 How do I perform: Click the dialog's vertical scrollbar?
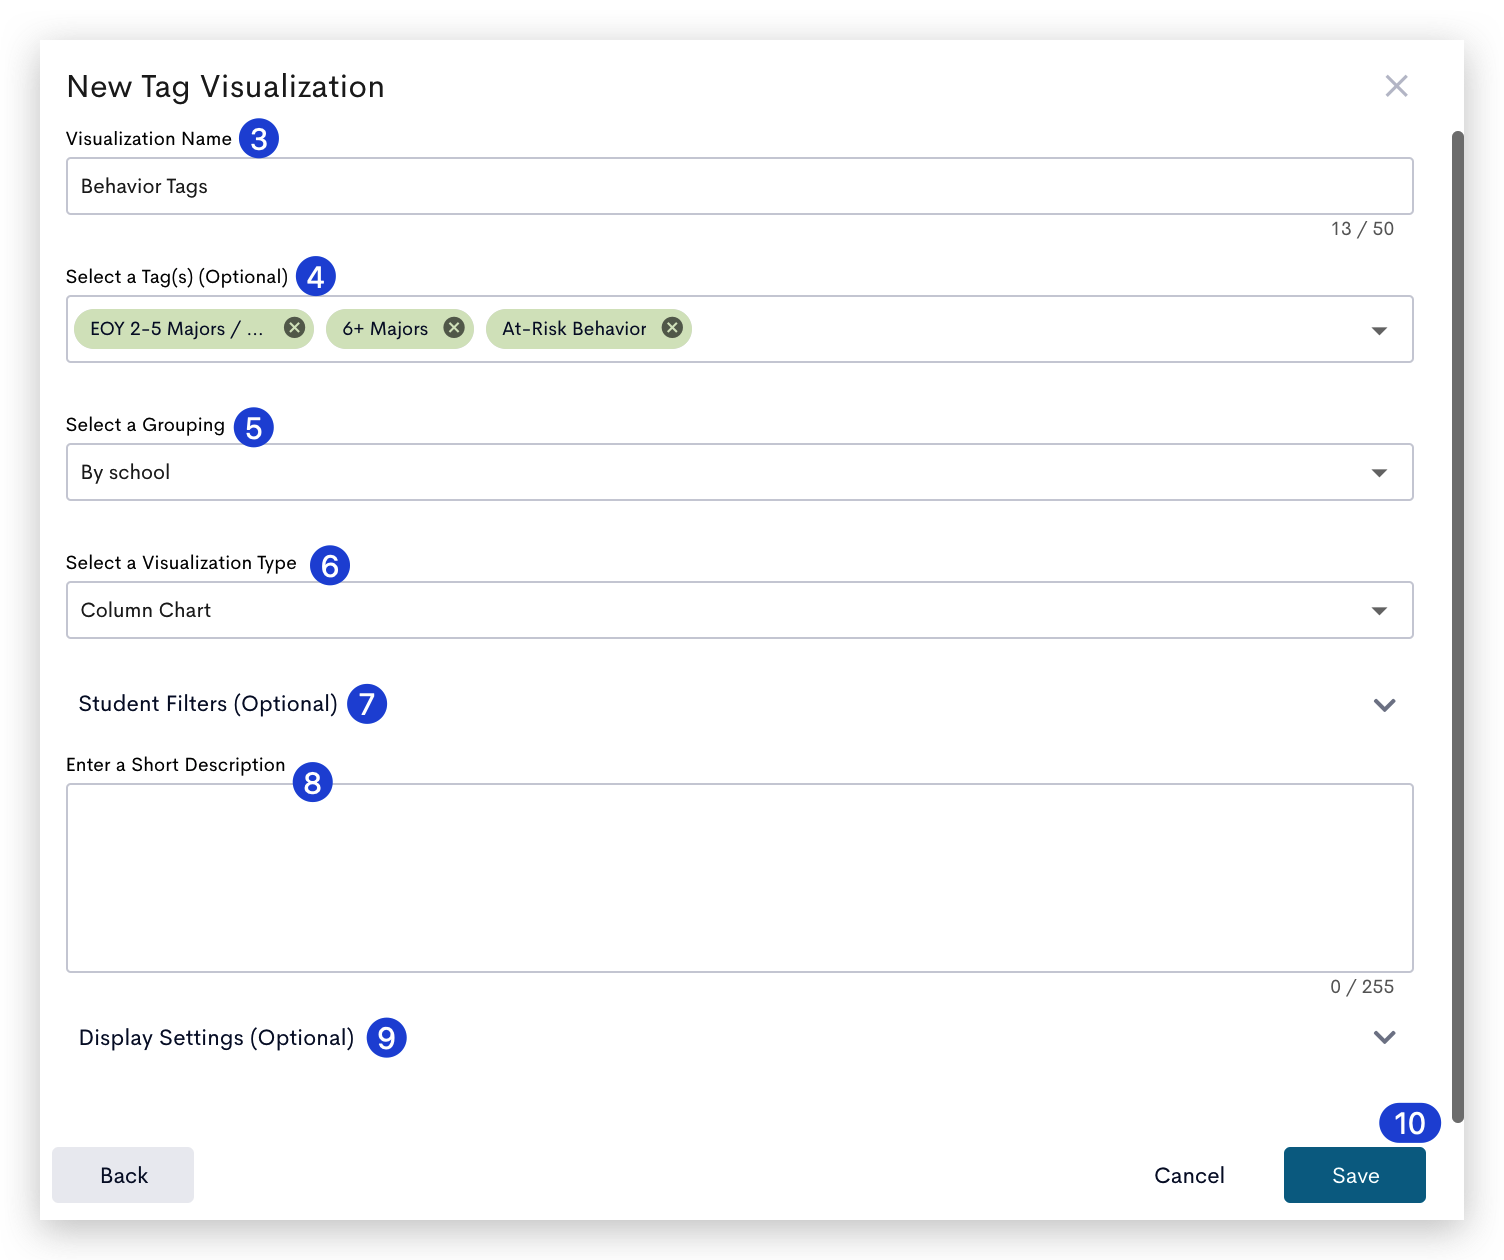1458,626
